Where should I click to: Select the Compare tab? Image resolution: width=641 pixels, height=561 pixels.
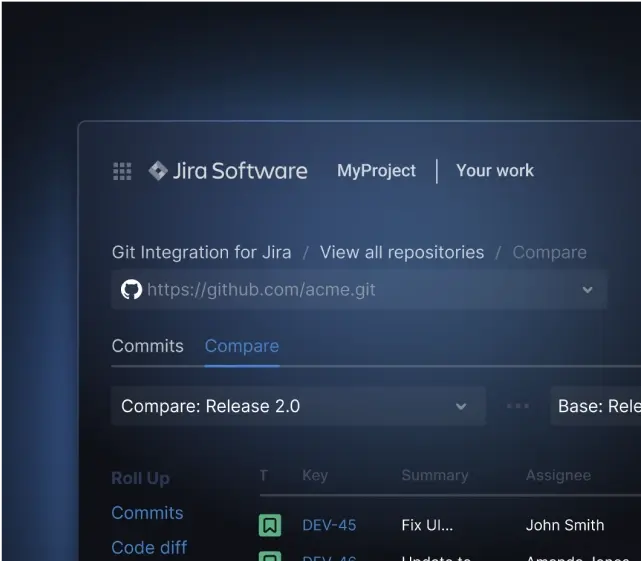(242, 346)
